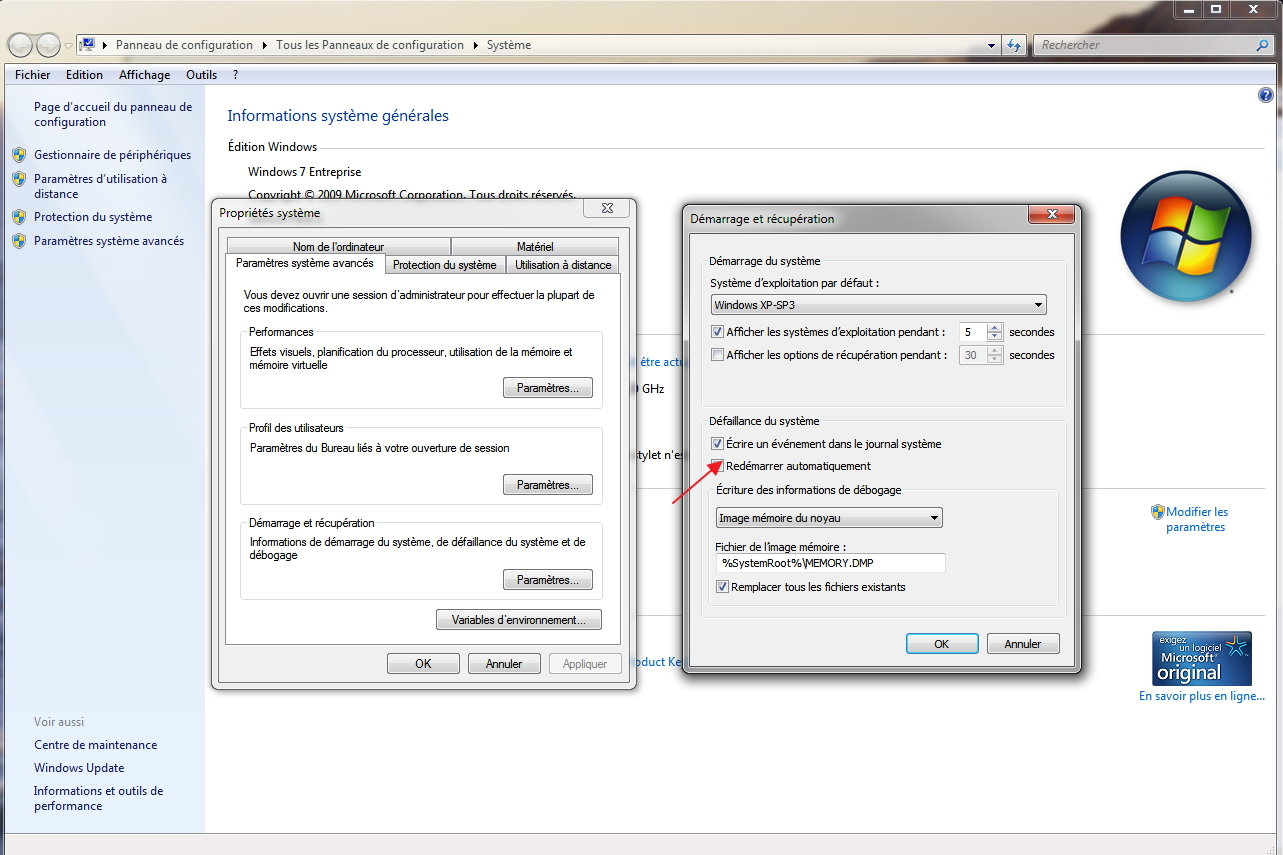
Task: Close the Démarrage et récupération dialog
Action: 1052,214
